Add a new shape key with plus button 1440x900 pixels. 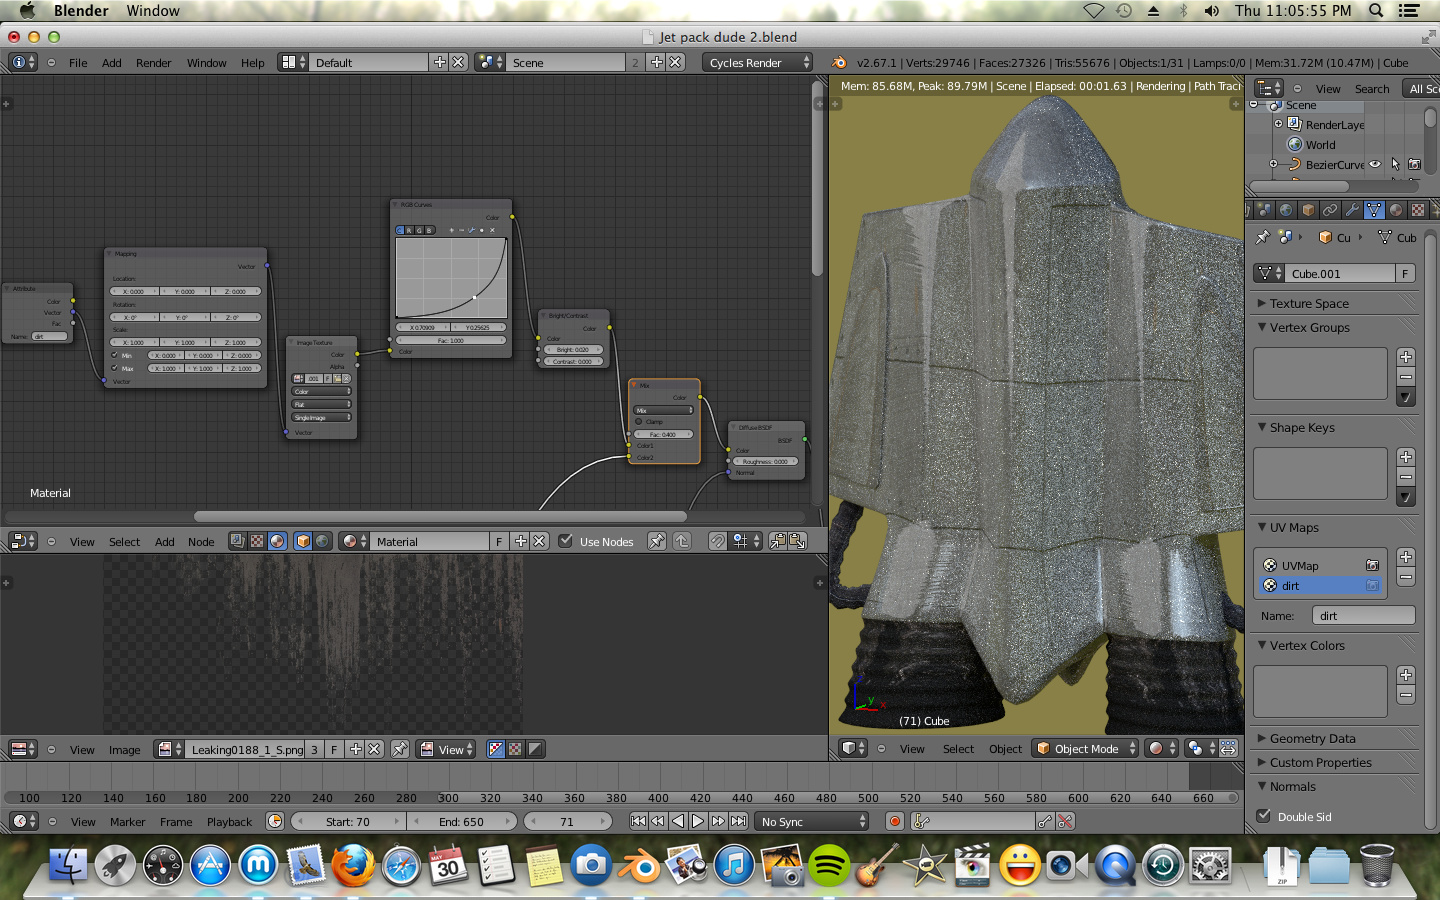pos(1406,457)
